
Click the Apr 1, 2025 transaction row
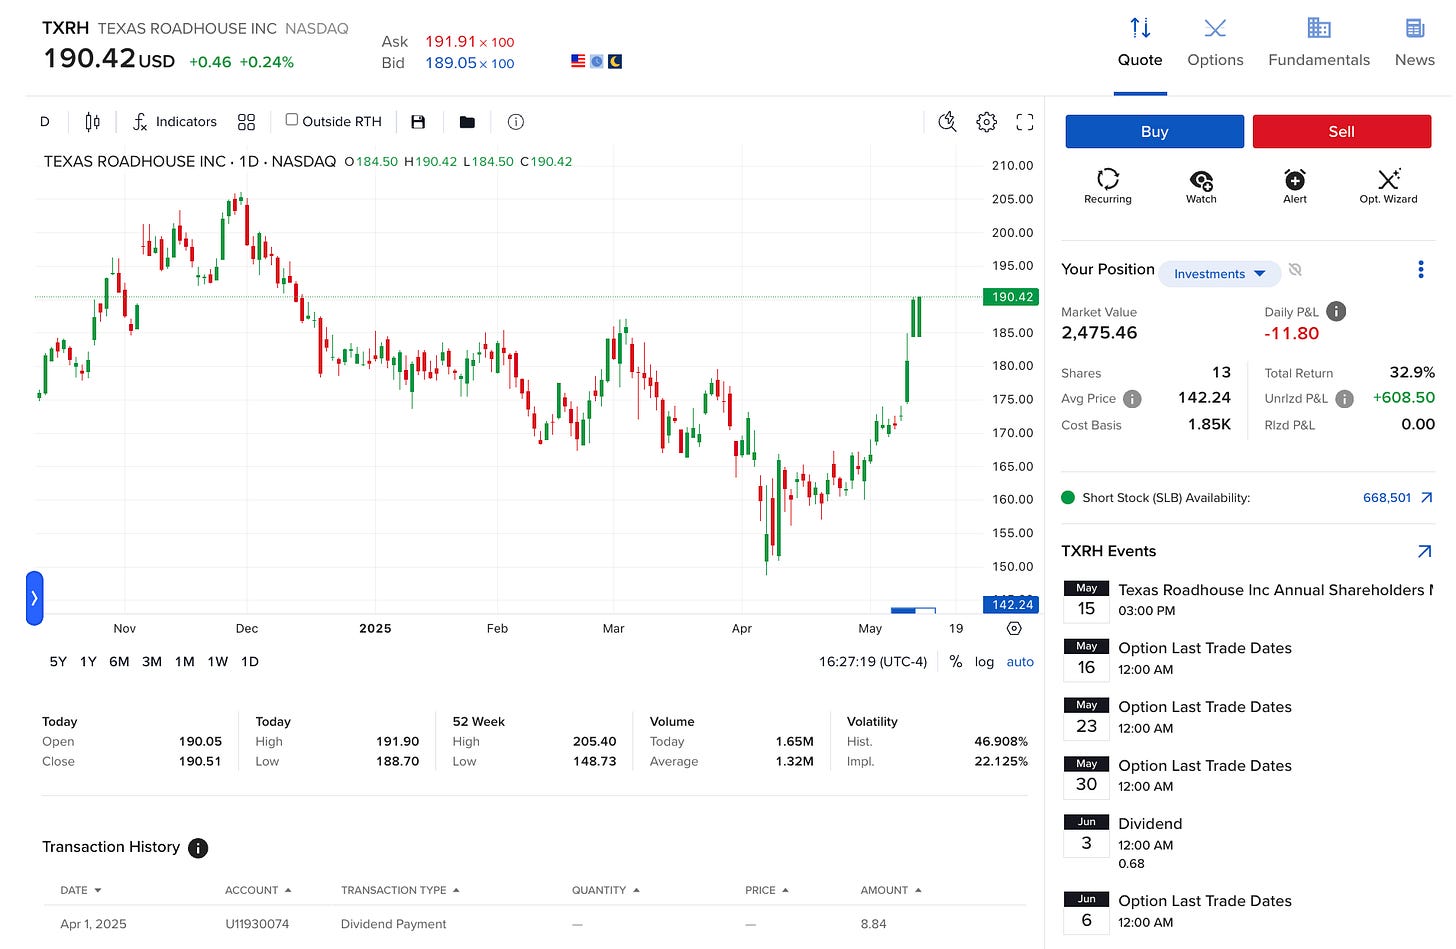(x=534, y=924)
